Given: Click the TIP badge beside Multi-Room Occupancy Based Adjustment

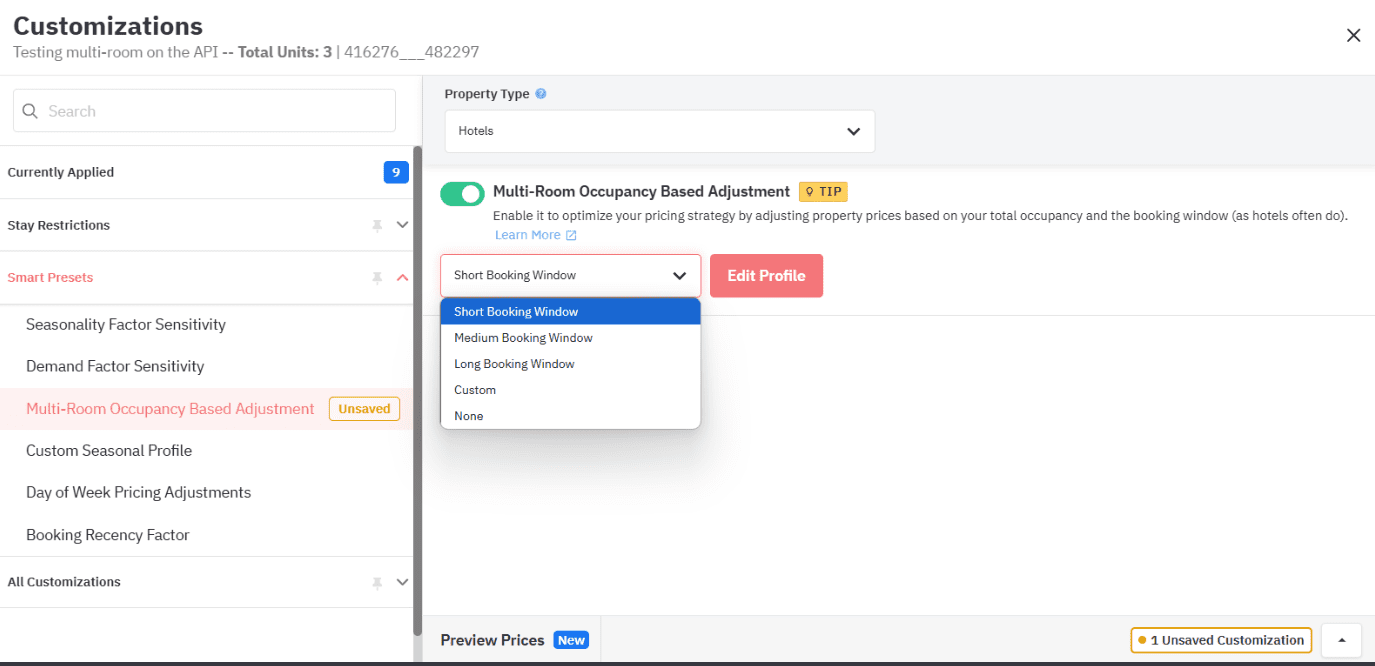Looking at the screenshot, I should pos(822,191).
